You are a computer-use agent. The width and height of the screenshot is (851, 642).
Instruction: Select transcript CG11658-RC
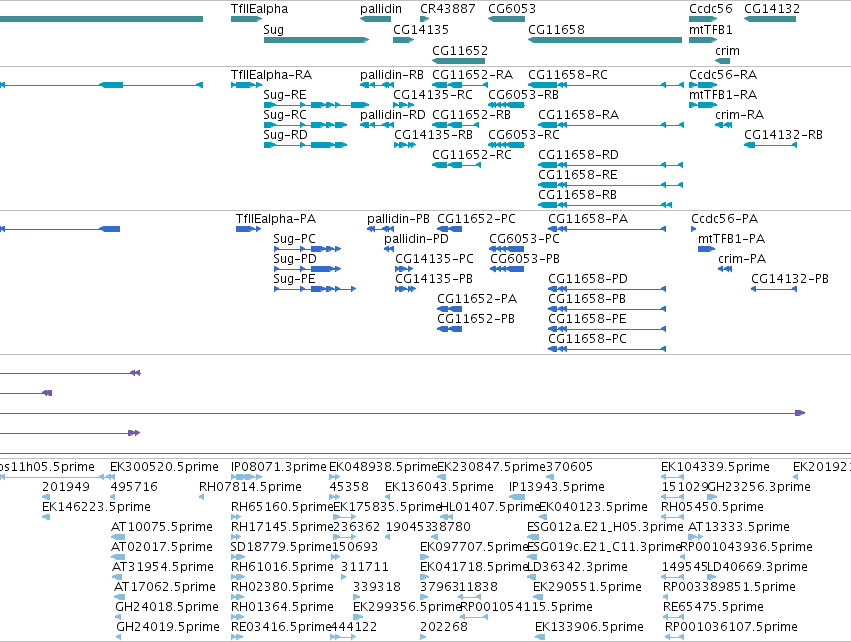click(606, 85)
